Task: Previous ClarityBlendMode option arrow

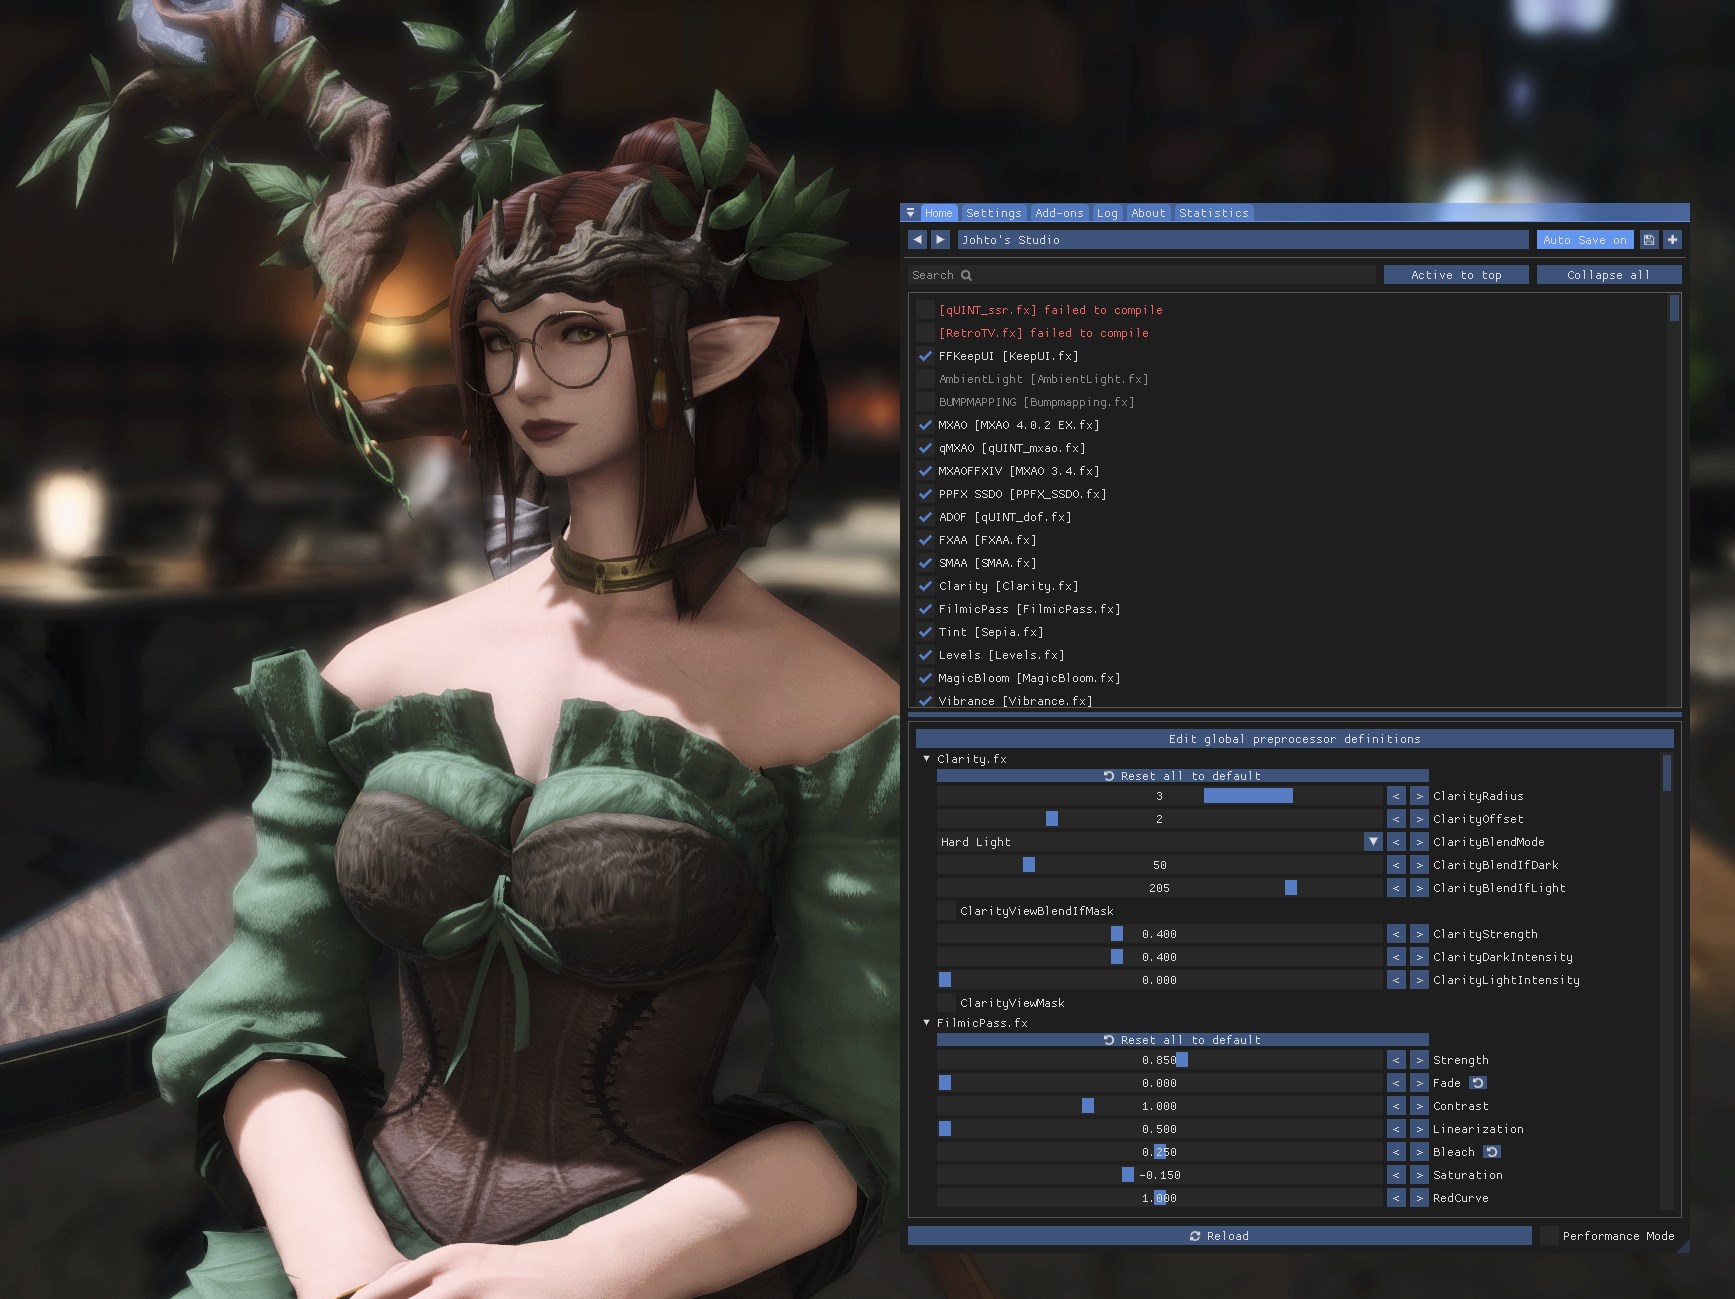Action: click(x=1396, y=842)
